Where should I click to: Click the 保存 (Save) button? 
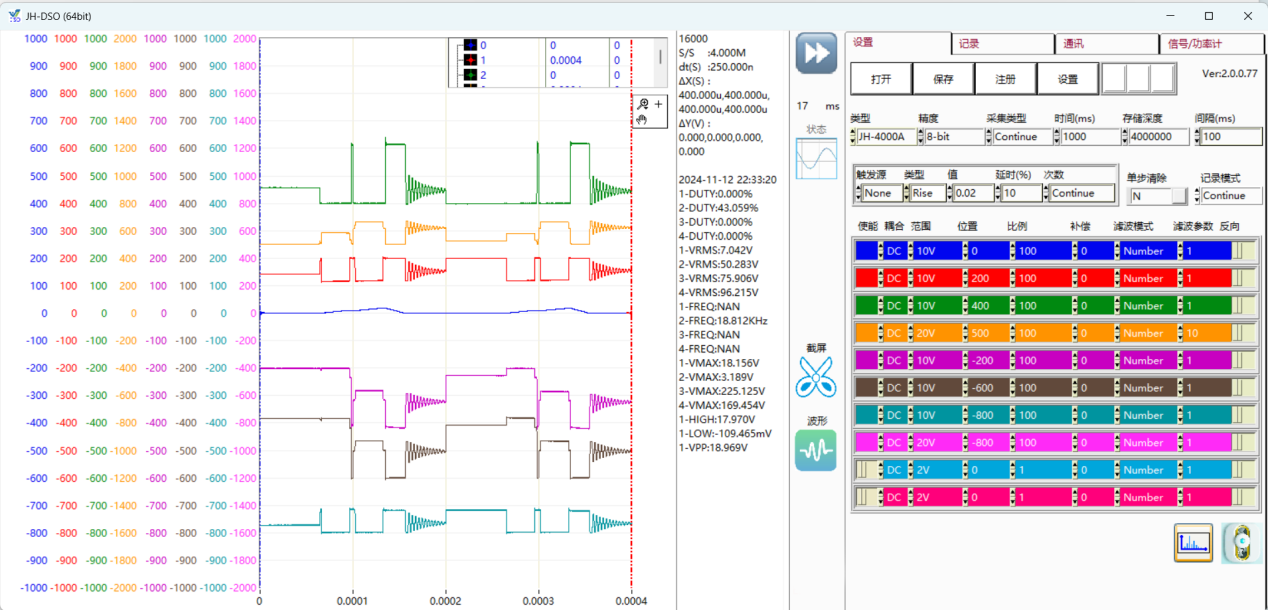(x=943, y=79)
